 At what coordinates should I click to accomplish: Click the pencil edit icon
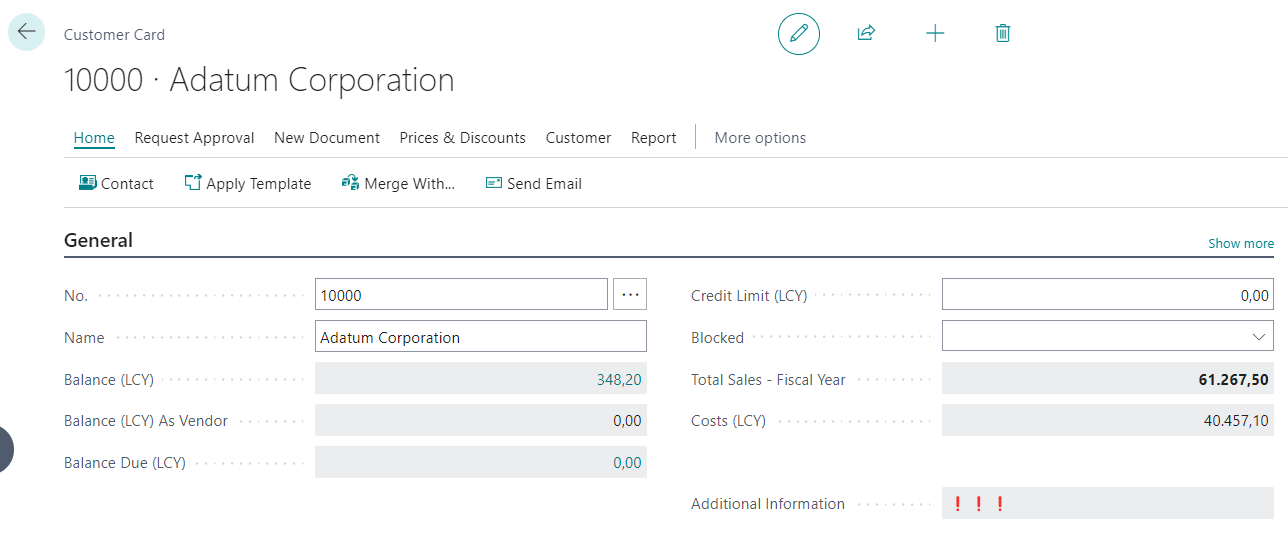pos(798,34)
